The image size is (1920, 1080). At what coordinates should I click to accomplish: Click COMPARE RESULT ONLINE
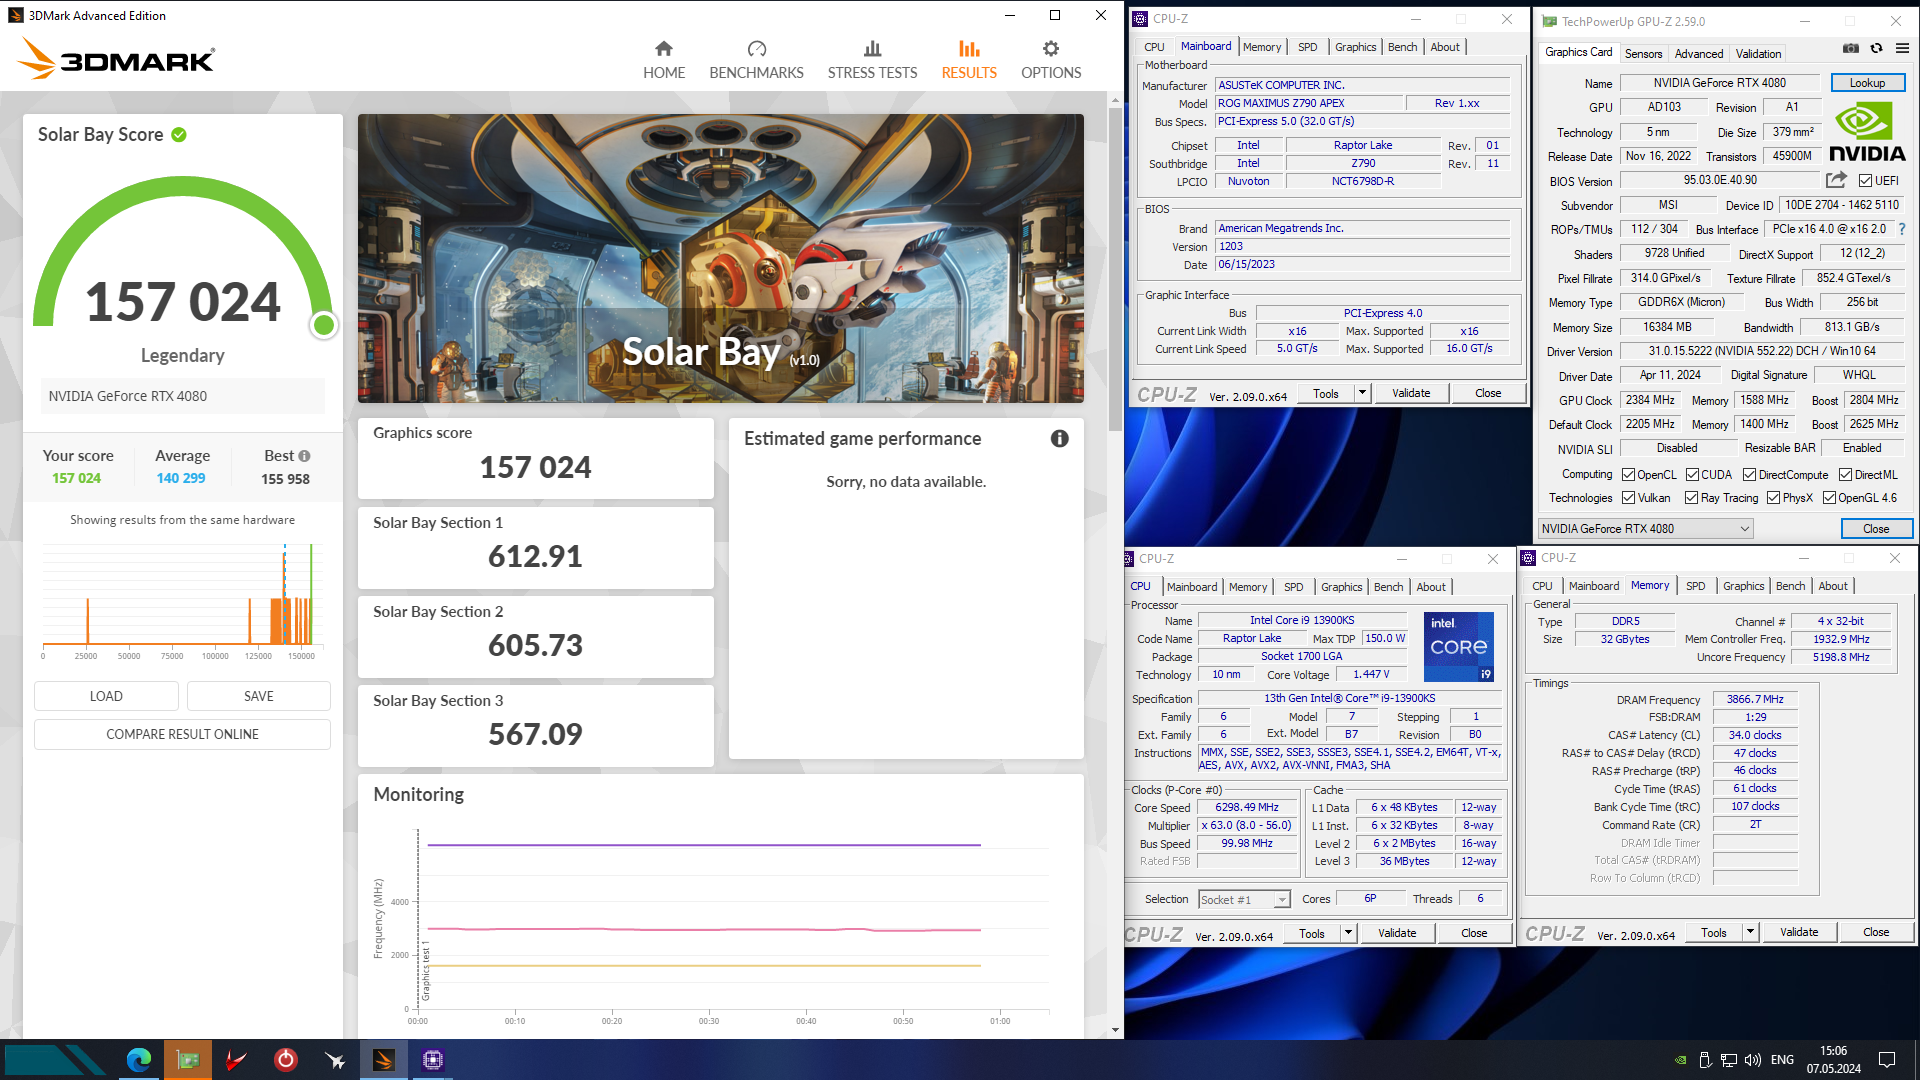point(182,734)
